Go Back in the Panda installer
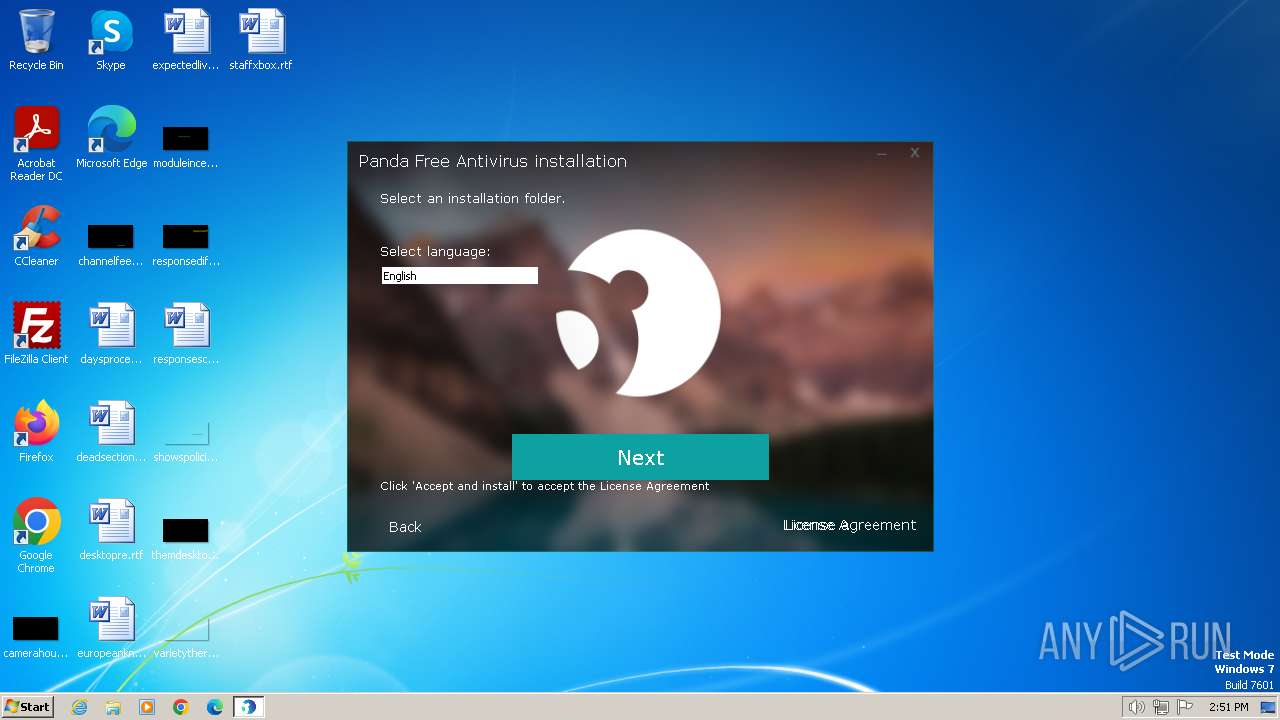 pyautogui.click(x=405, y=527)
